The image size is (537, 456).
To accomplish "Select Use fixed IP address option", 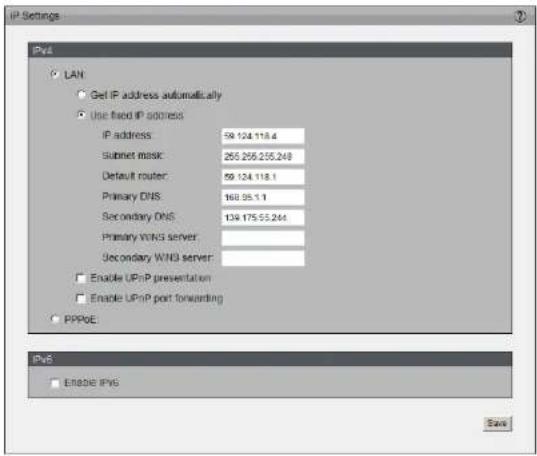I will (81, 115).
